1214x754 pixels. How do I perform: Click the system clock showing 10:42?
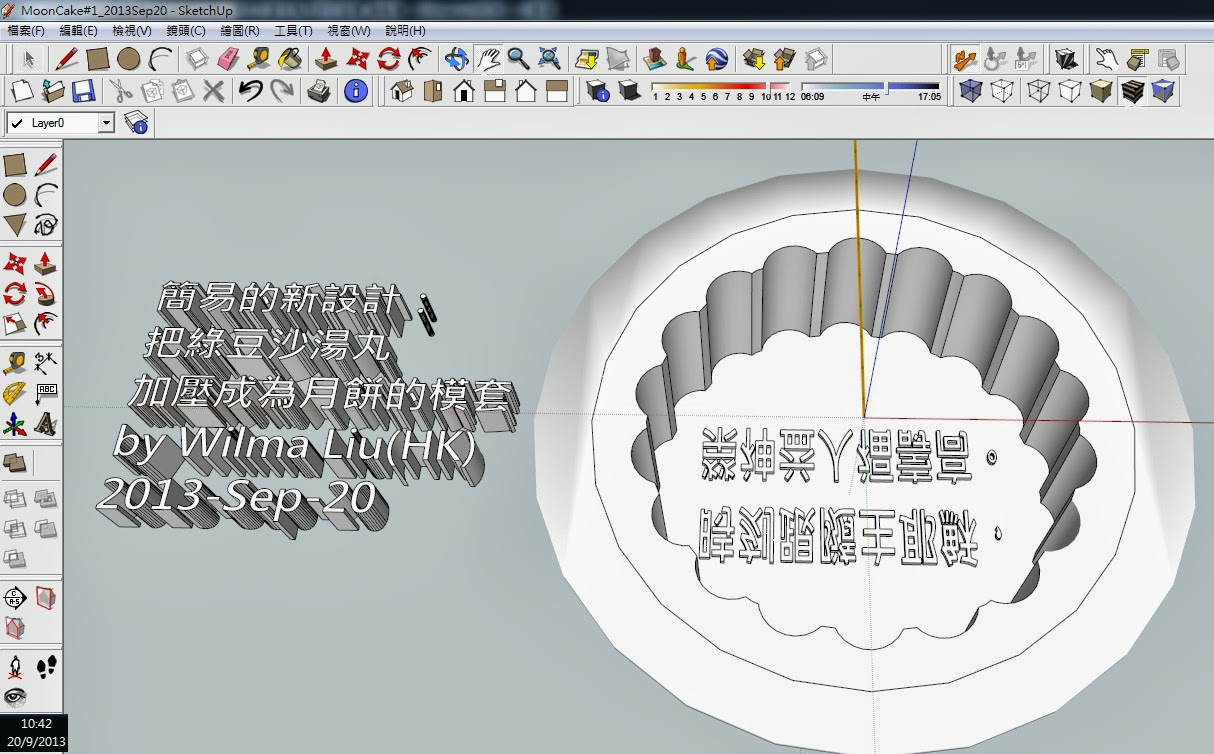(x=36, y=723)
